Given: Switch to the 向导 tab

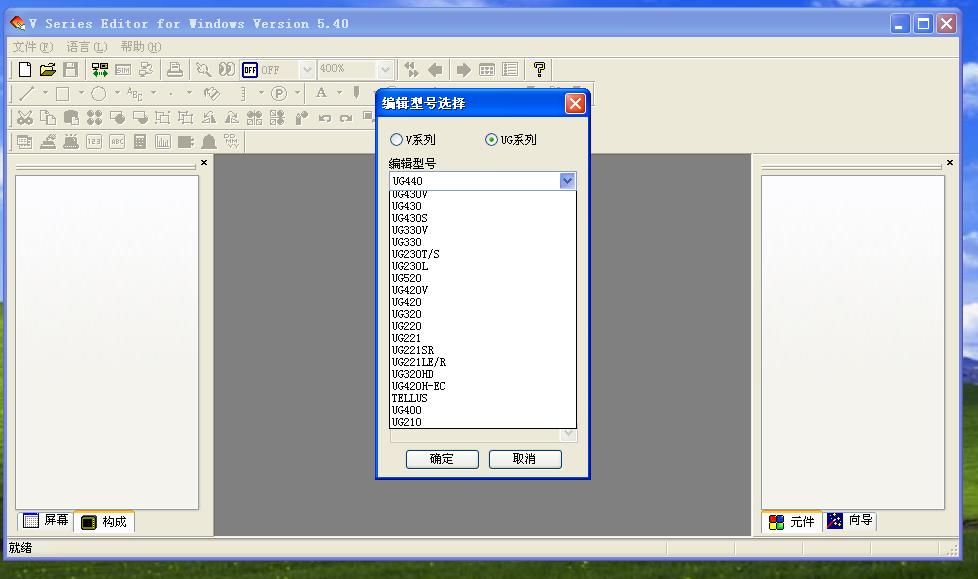Looking at the screenshot, I should pyautogui.click(x=851, y=521).
